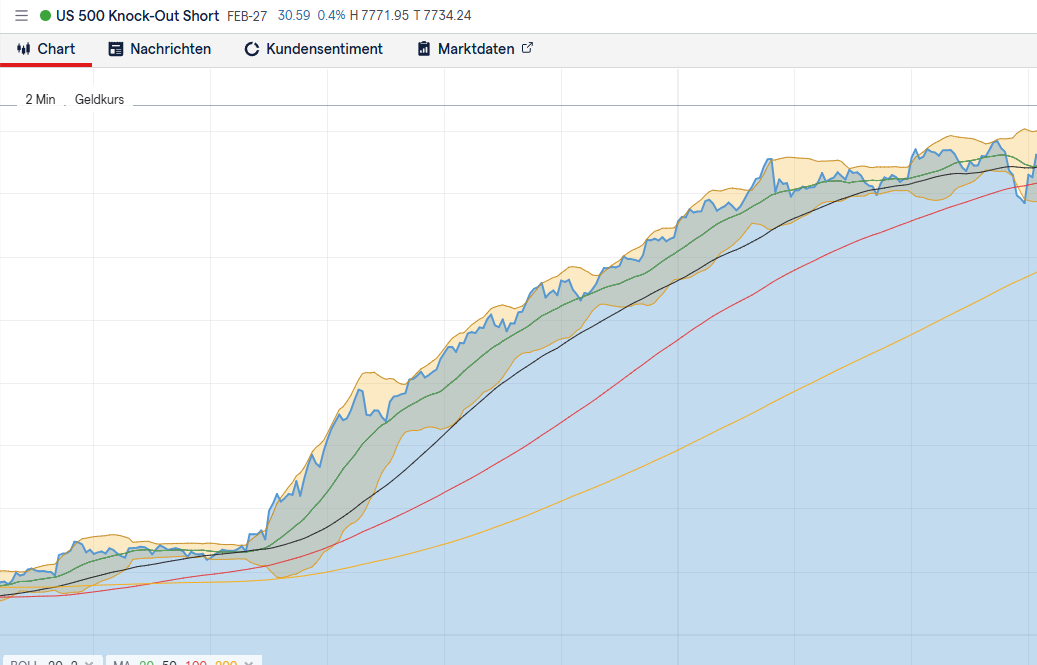Viewport: 1037px width, 665px height.
Task: Remove the BOLL indicator tag
Action: pos(90,662)
